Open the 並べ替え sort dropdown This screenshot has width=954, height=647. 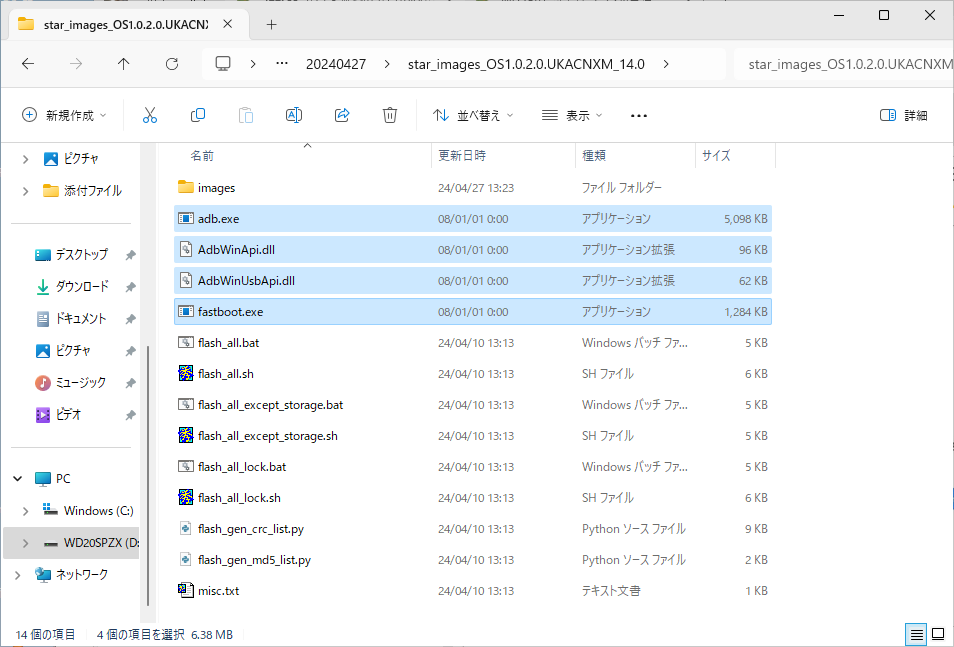[x=473, y=115]
